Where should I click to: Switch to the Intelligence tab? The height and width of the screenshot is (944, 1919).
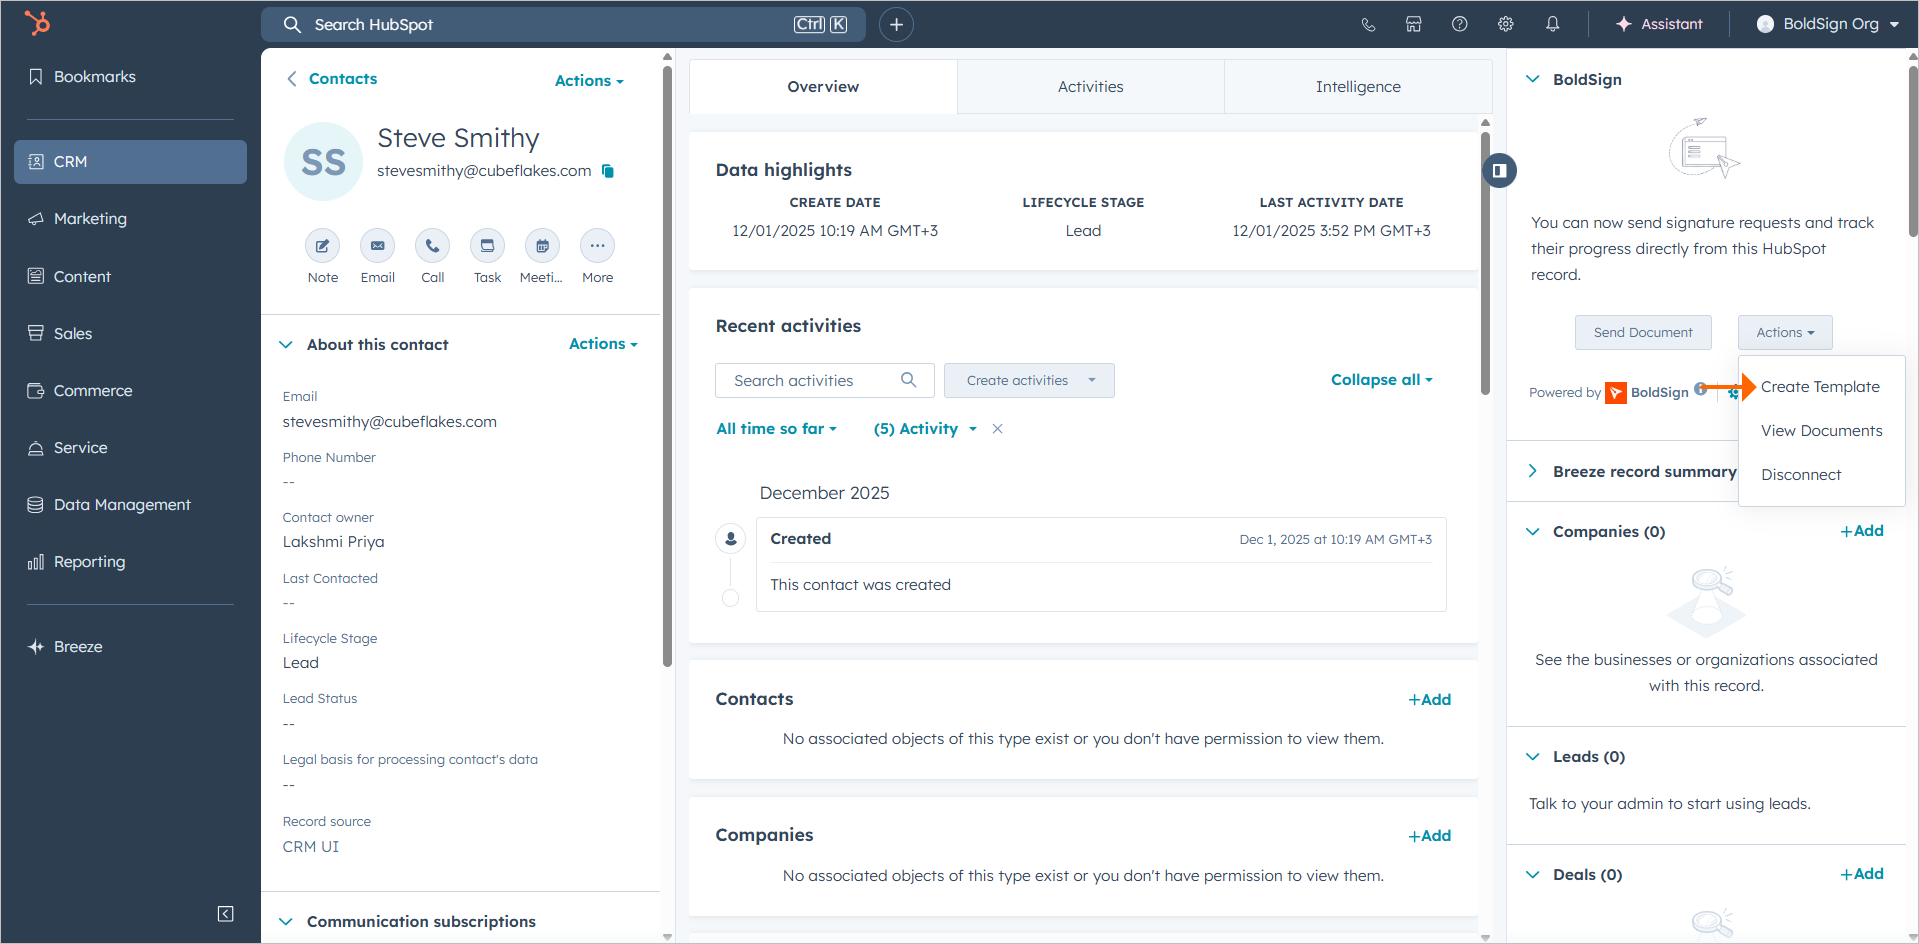coord(1358,87)
